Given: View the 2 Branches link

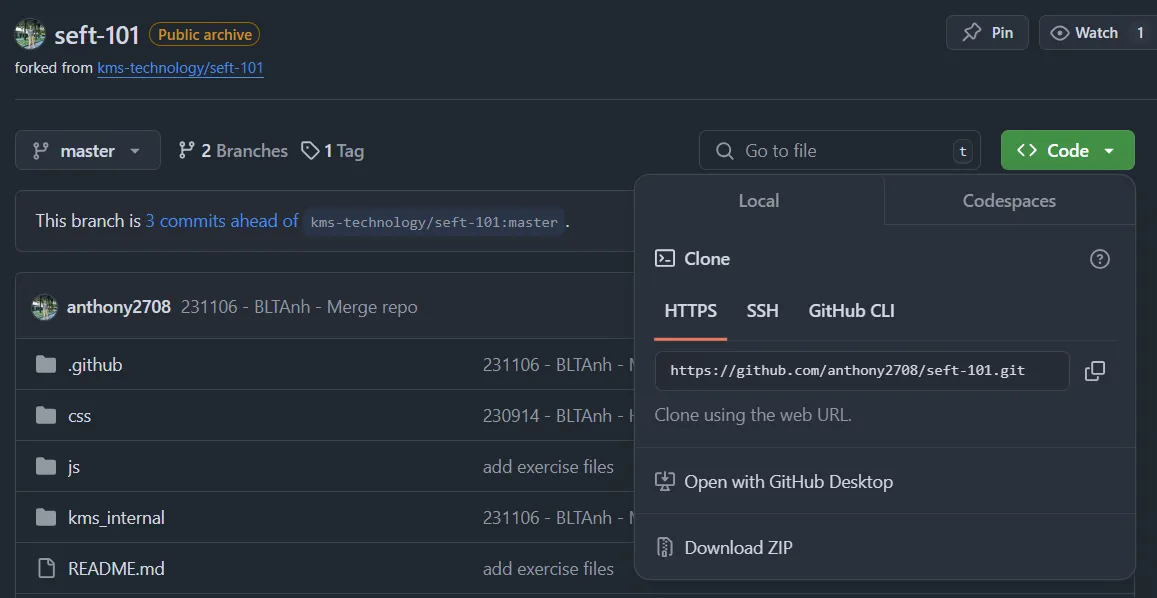Looking at the screenshot, I should pos(233,151).
